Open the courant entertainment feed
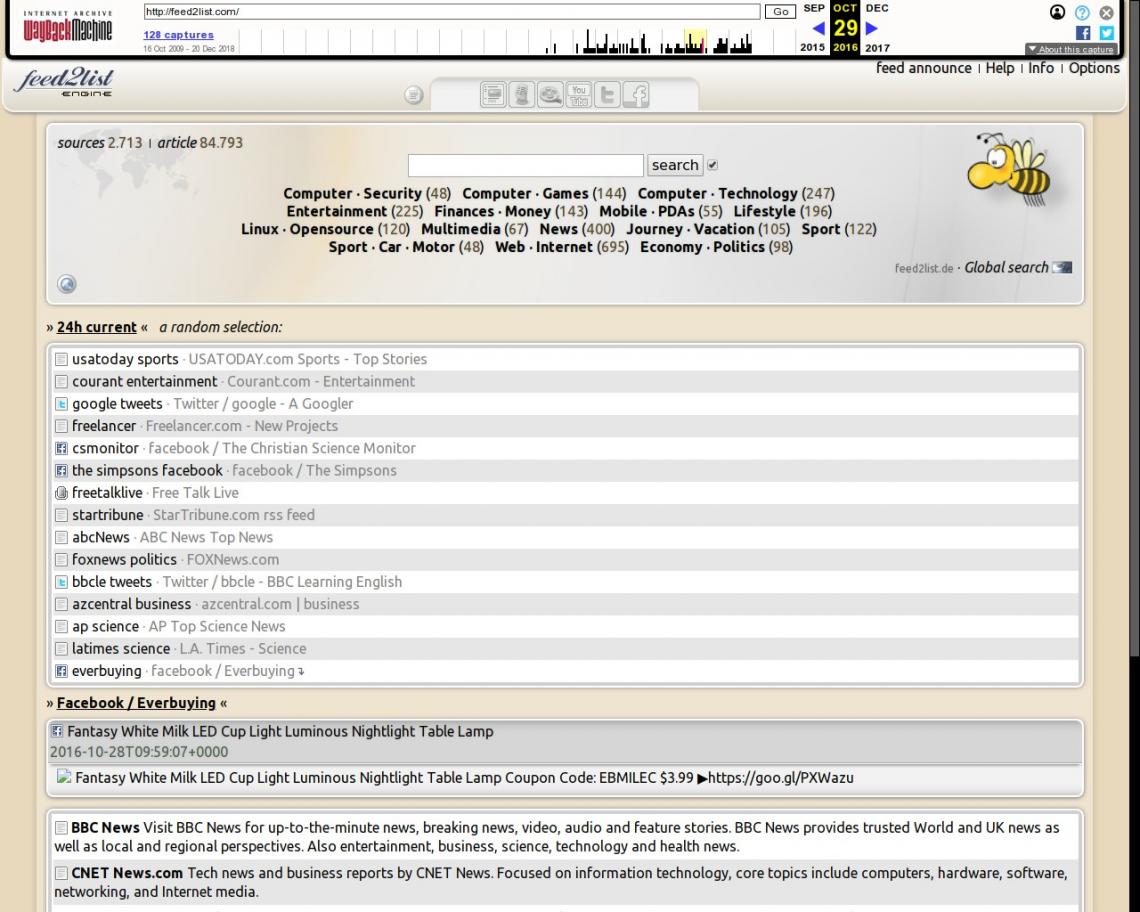This screenshot has height=912, width=1140. tap(144, 382)
